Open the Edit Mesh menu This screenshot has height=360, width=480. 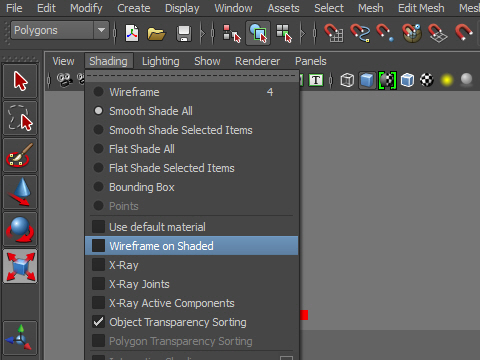pos(421,8)
